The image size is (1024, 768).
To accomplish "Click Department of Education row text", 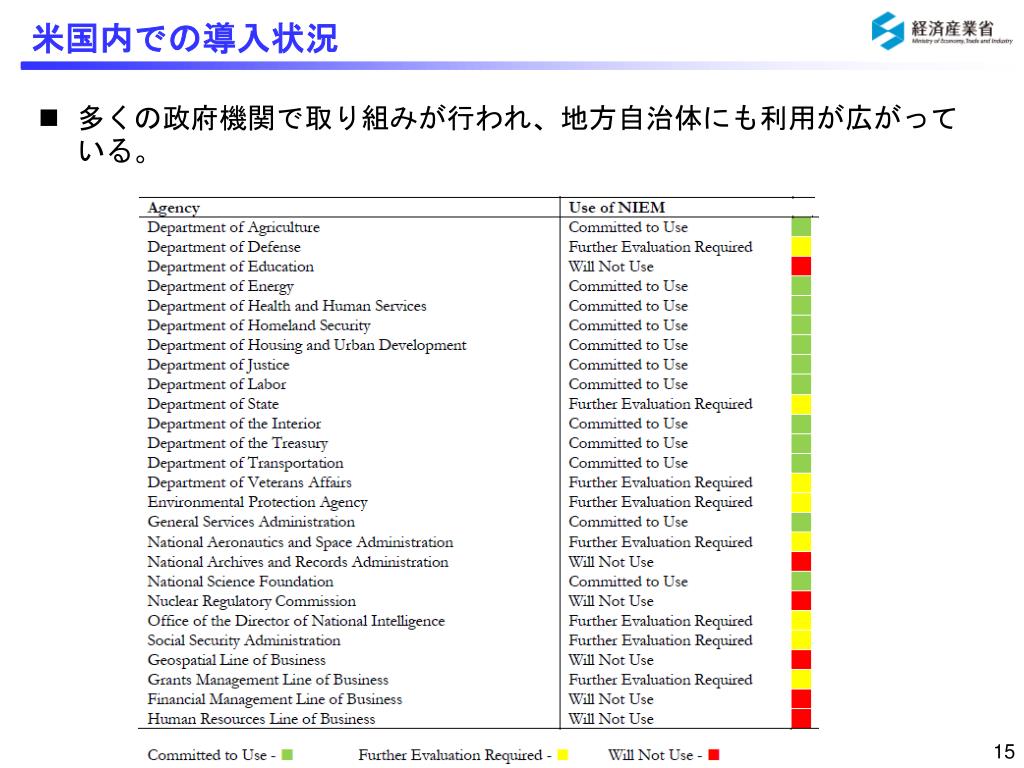I will point(231,267).
